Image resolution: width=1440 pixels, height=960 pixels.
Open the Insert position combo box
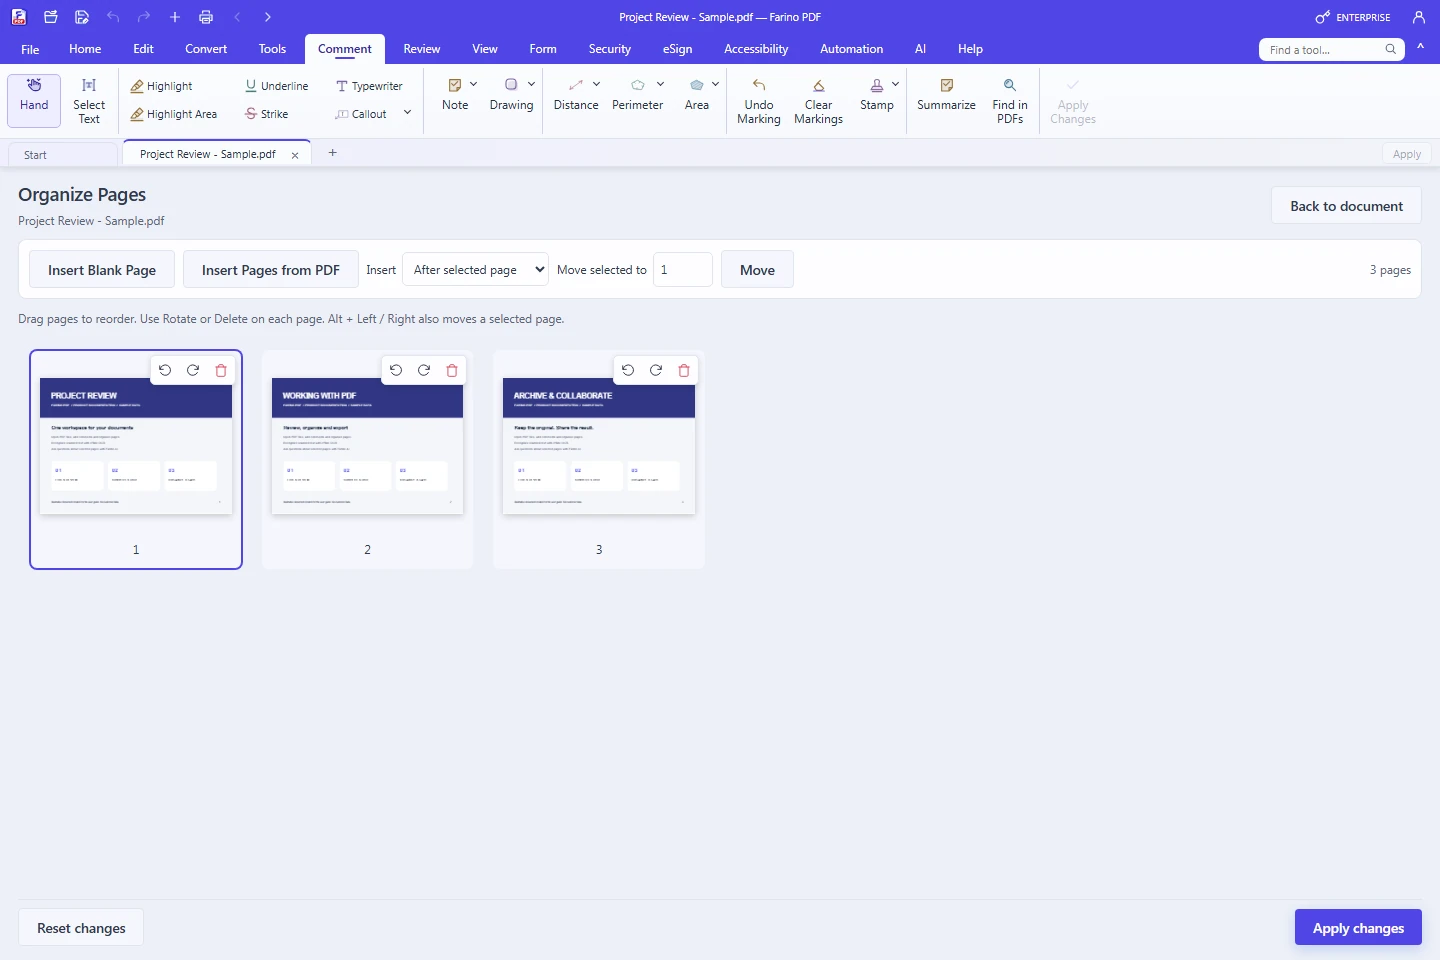[475, 270]
